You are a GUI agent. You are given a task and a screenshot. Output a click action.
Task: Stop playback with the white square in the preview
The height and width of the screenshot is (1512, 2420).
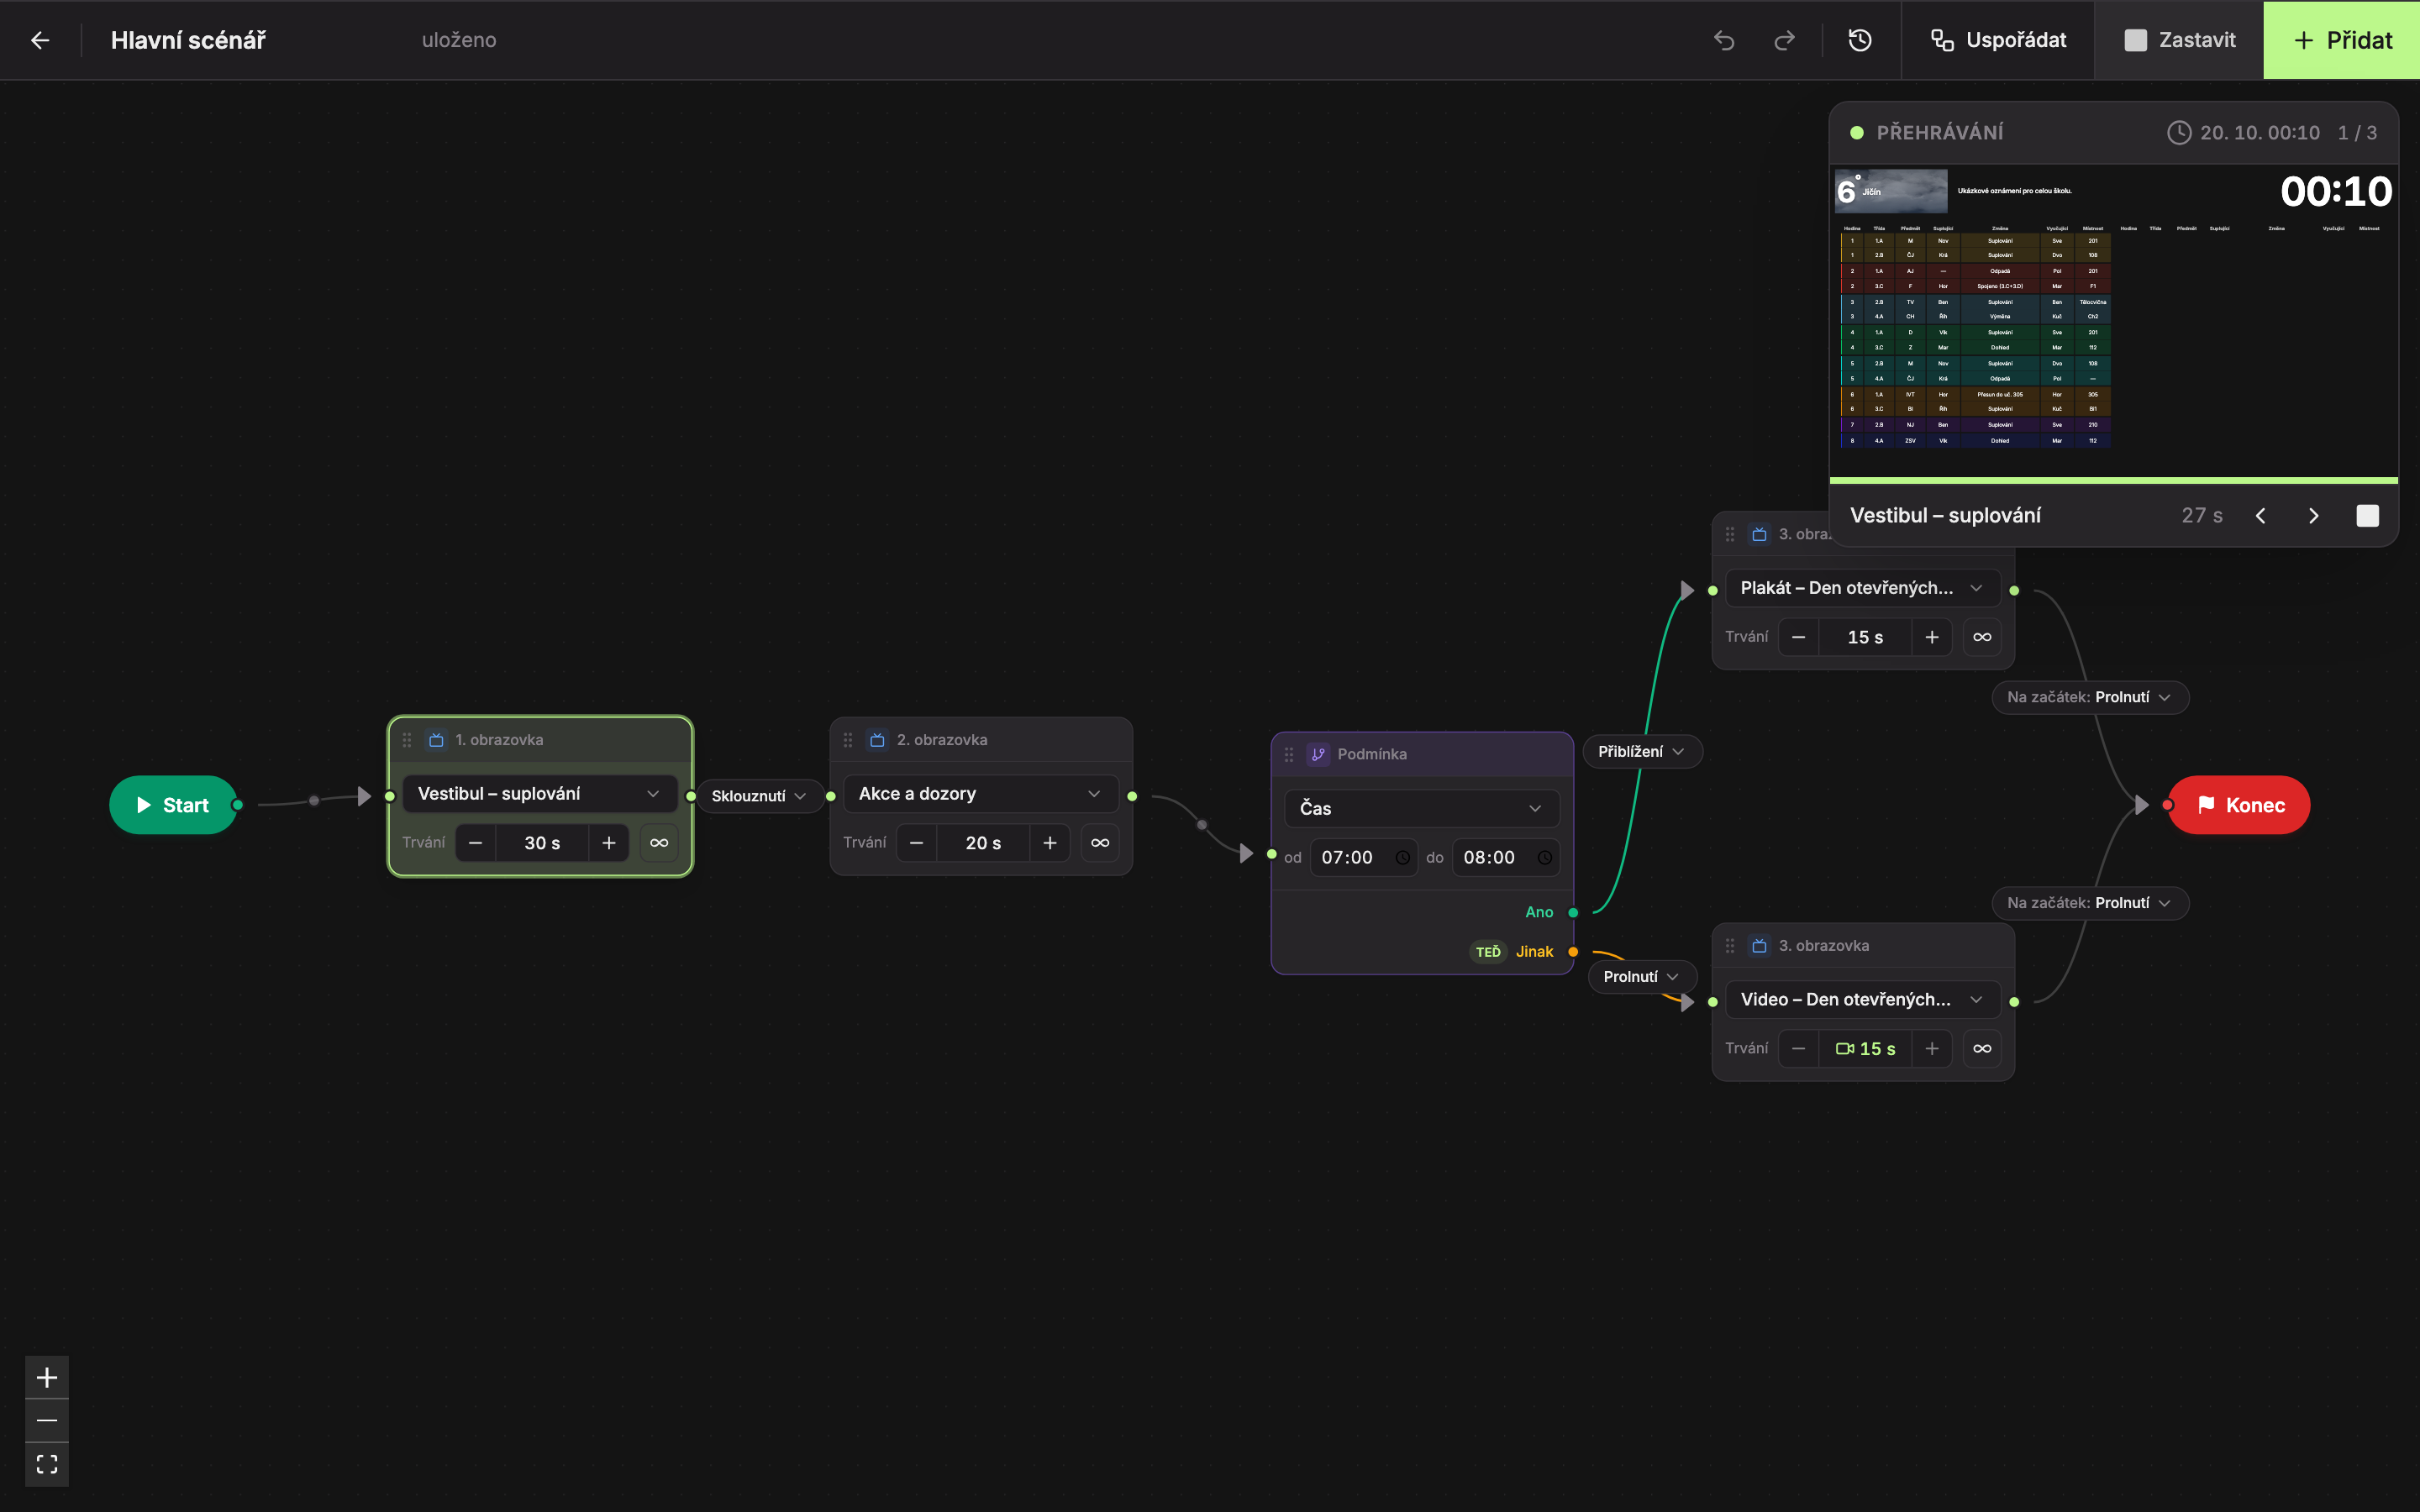[2367, 516]
